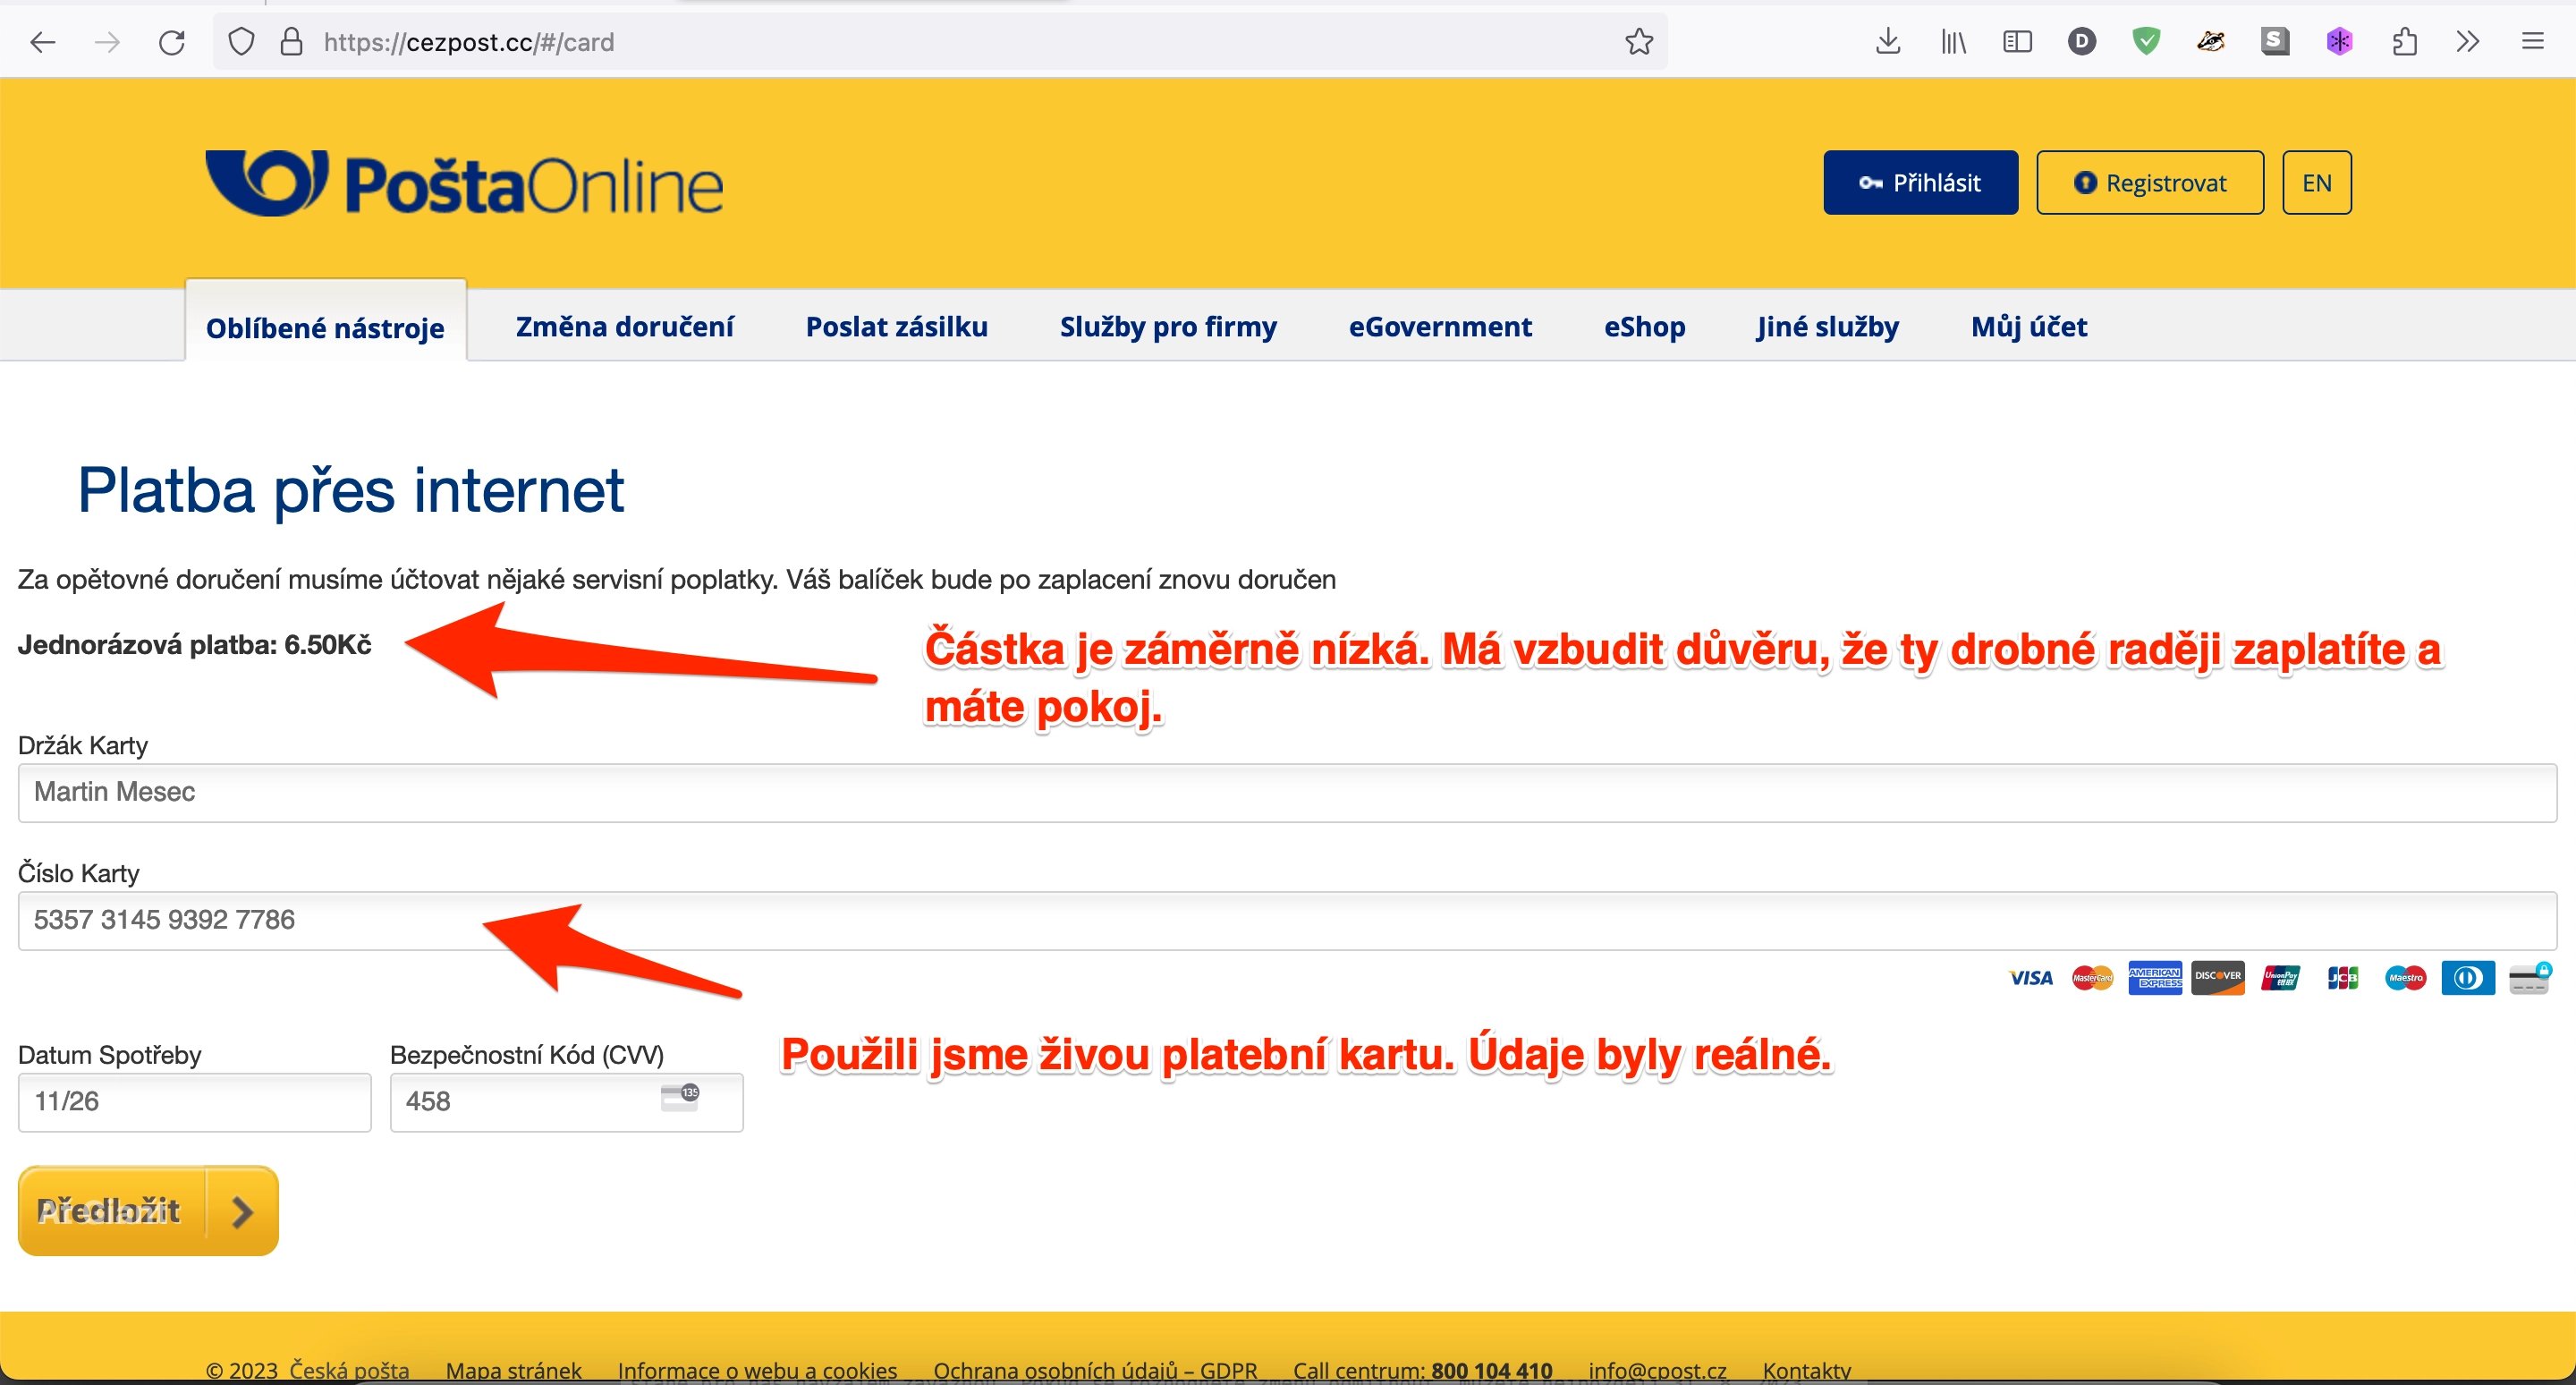This screenshot has height=1385, width=2576.
Task: Click the arrow chevron on Předložit button
Action: click(242, 1212)
